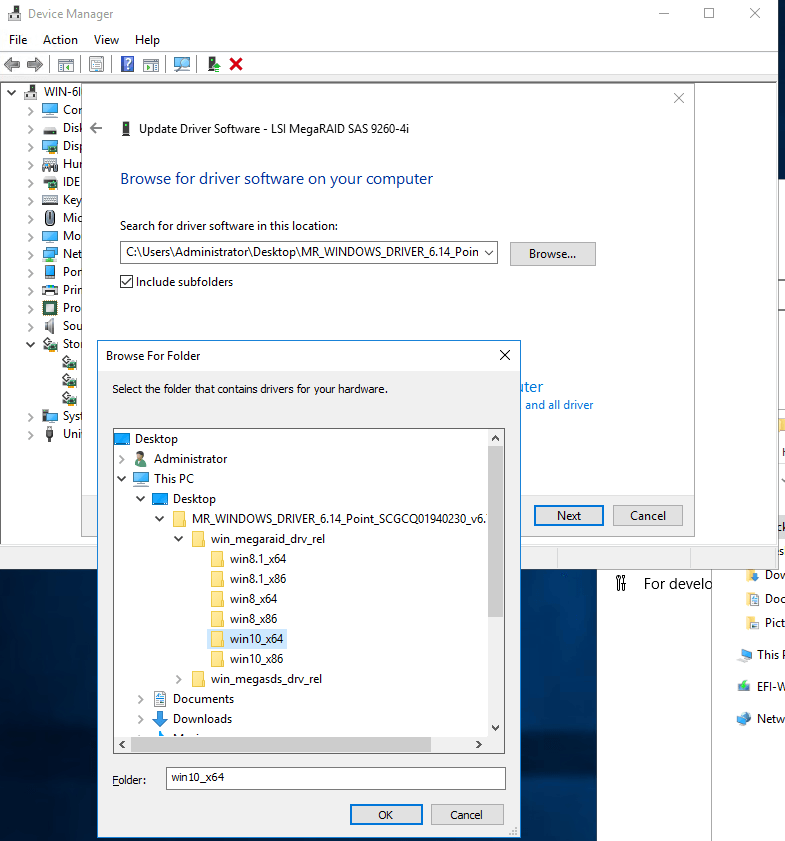Viewport: 785px width, 841px height.
Task: Click OK in Browse For Folder
Action: tap(385, 815)
